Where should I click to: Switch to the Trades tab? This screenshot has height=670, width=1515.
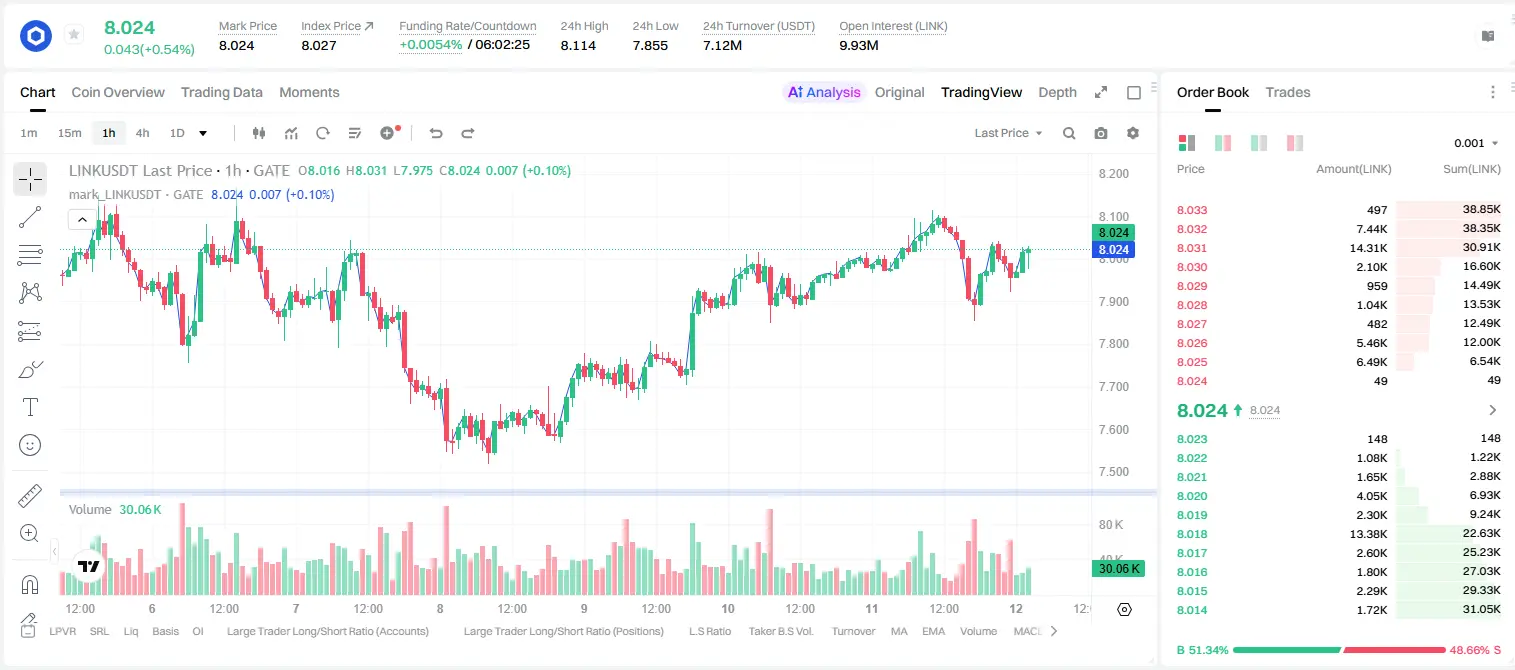(x=1288, y=92)
